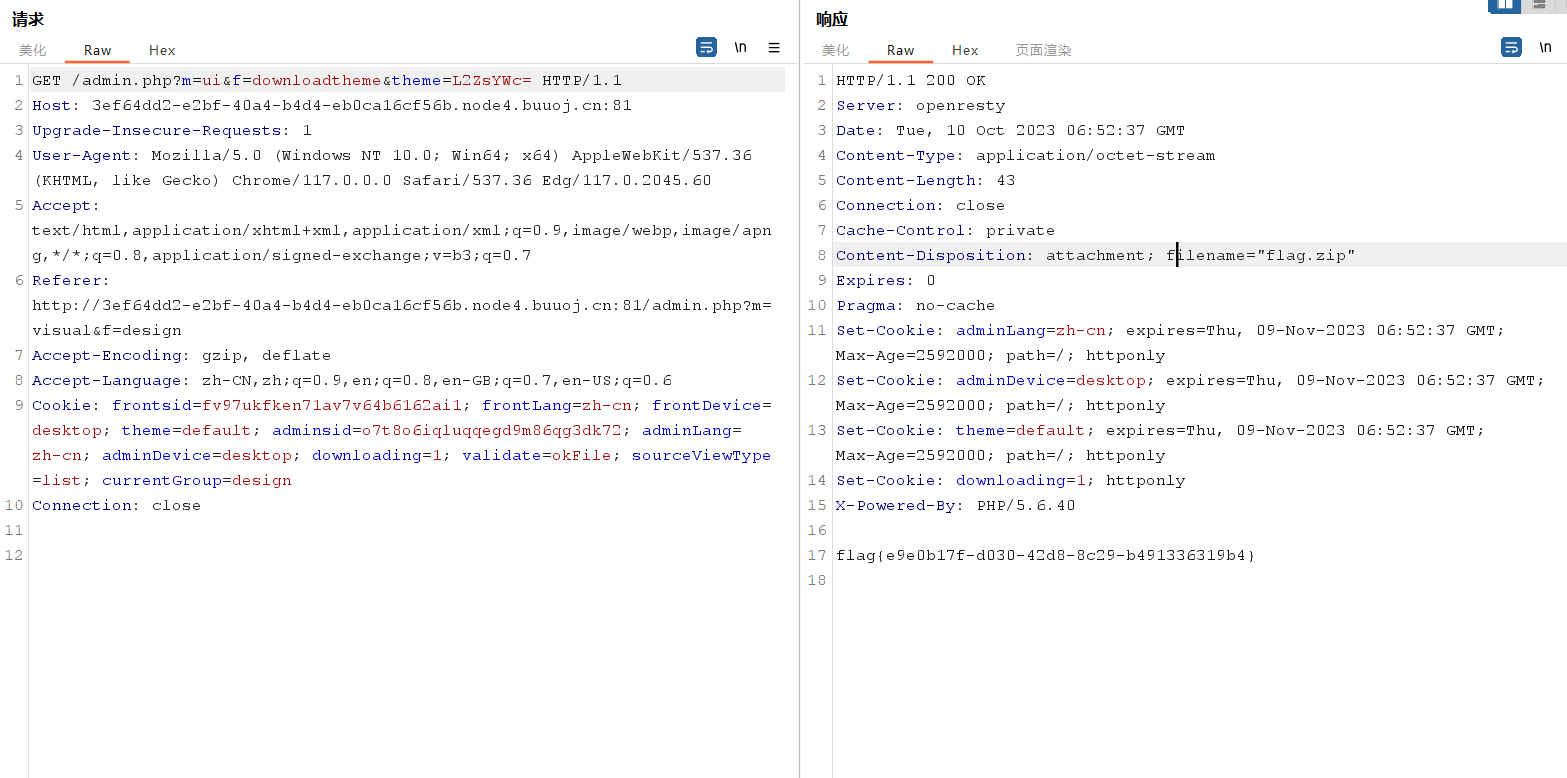1567x778 pixels.
Task: Click the flag{e9e0b17f...} response body text
Action: pos(1046,555)
